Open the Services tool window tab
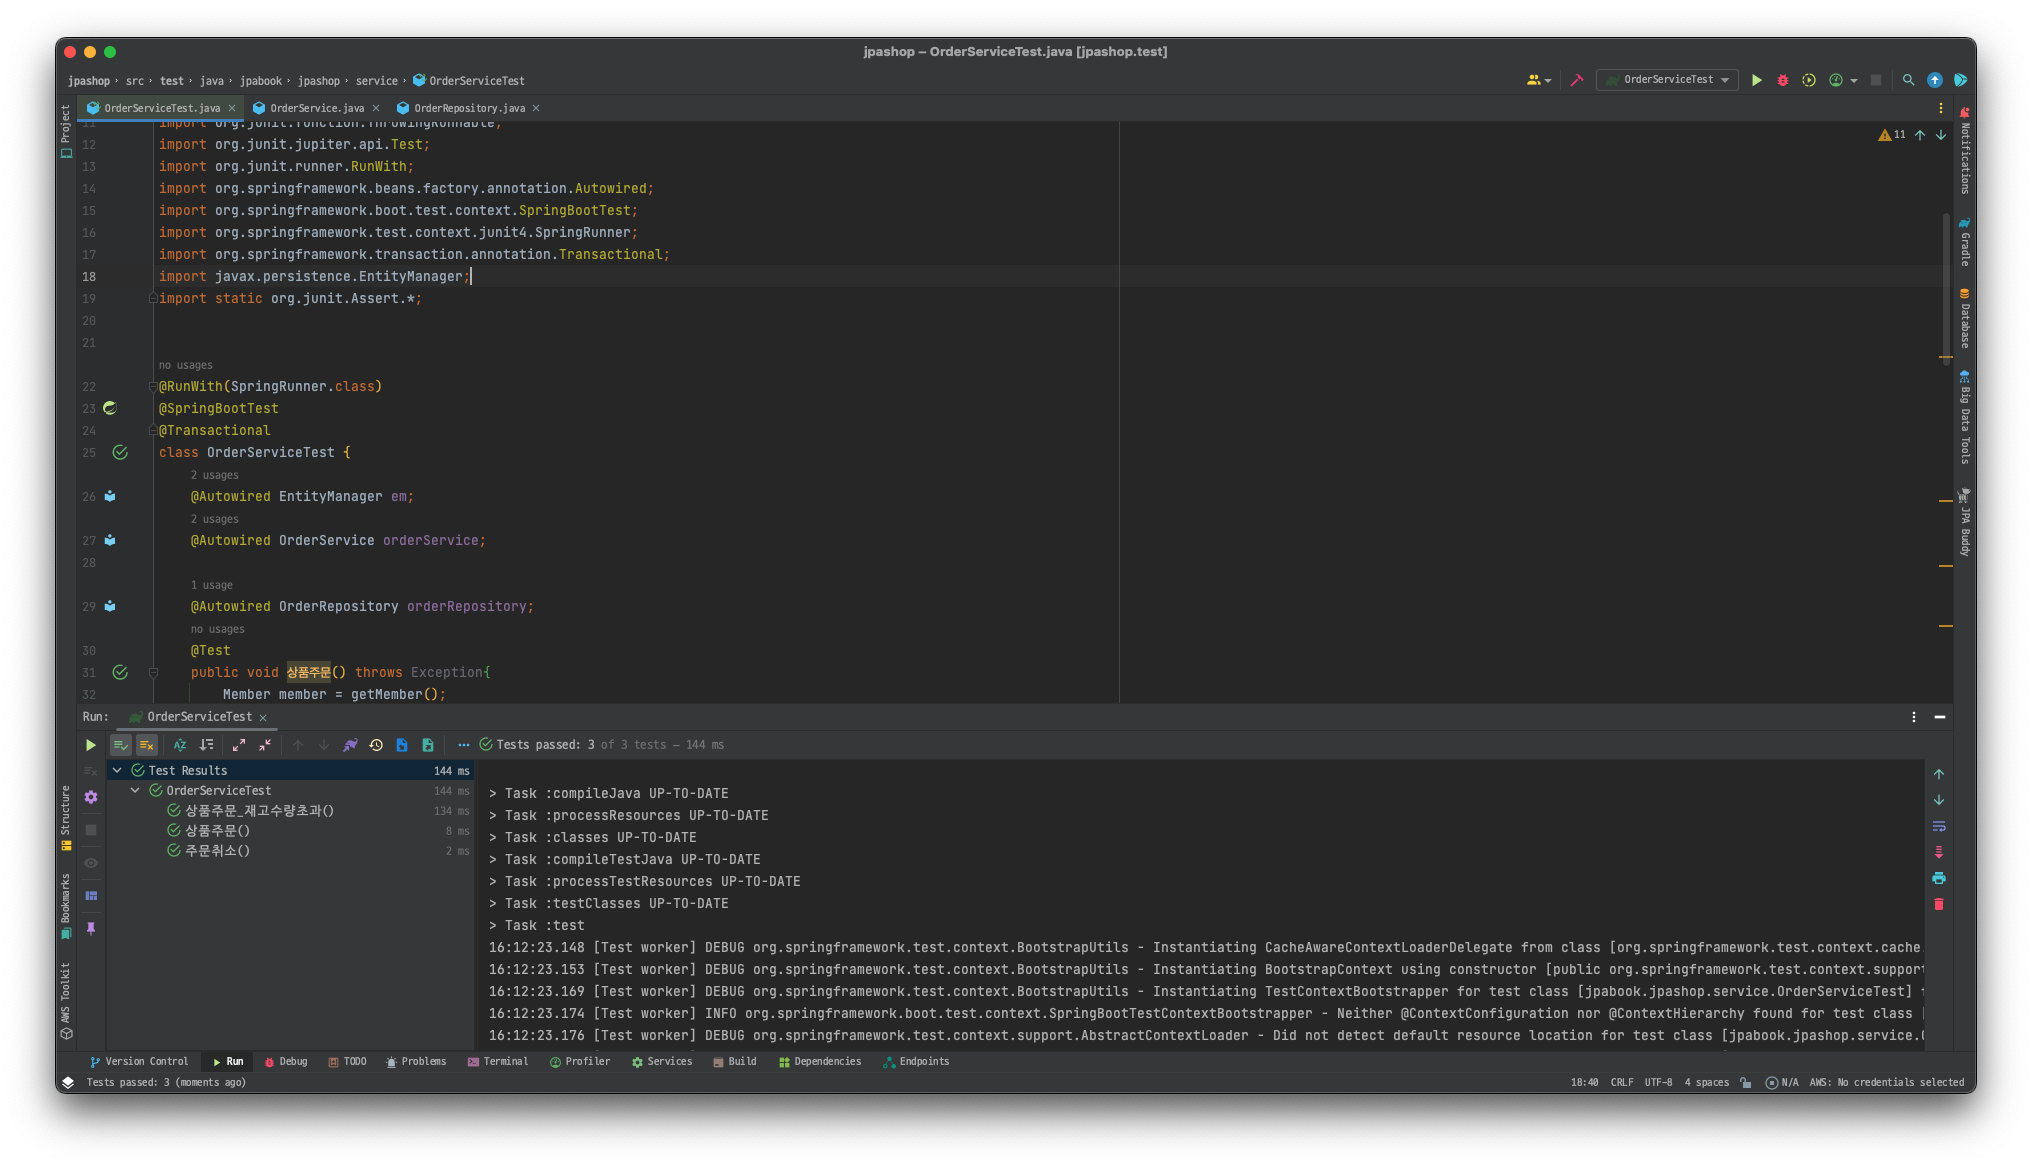Viewport: 2032px width, 1167px height. pos(662,1062)
